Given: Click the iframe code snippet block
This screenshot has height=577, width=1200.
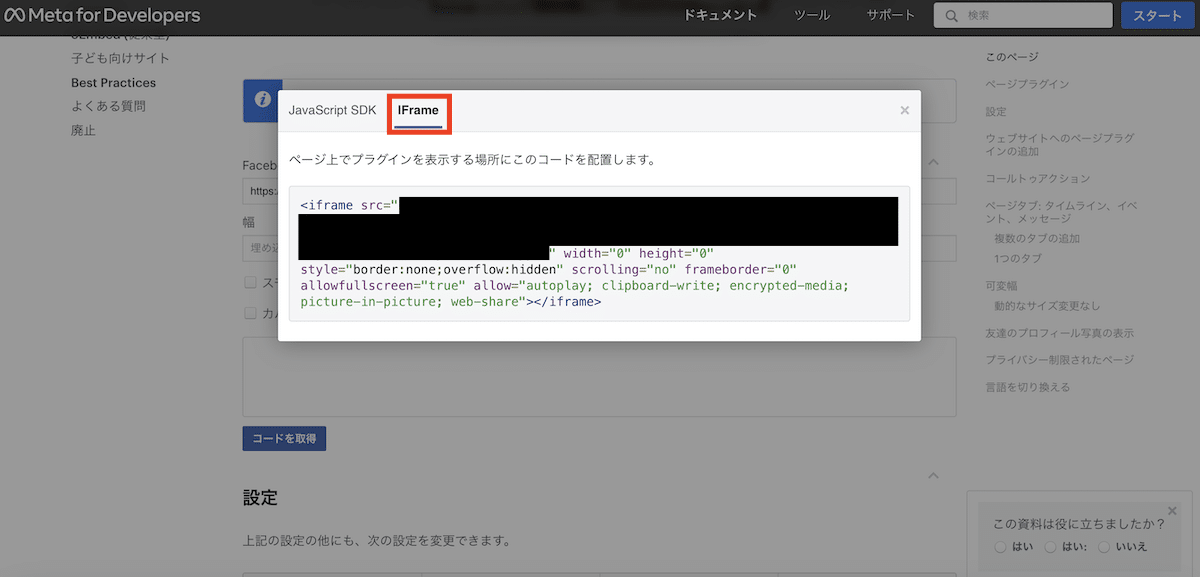Looking at the screenshot, I should (x=599, y=253).
